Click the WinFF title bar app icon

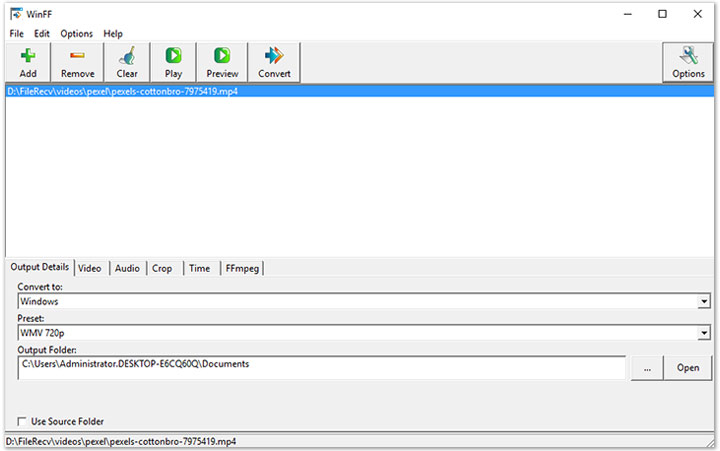[16, 14]
